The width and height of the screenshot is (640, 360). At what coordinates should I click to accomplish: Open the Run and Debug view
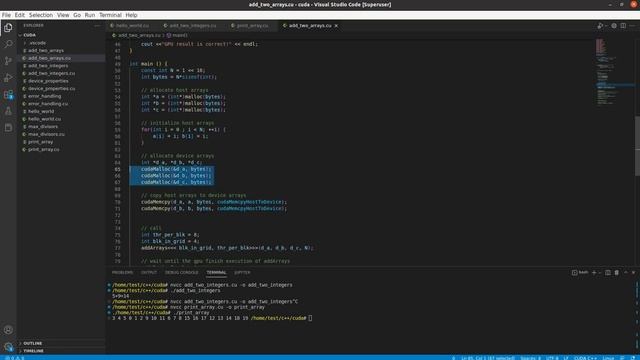pyautogui.click(x=8, y=78)
